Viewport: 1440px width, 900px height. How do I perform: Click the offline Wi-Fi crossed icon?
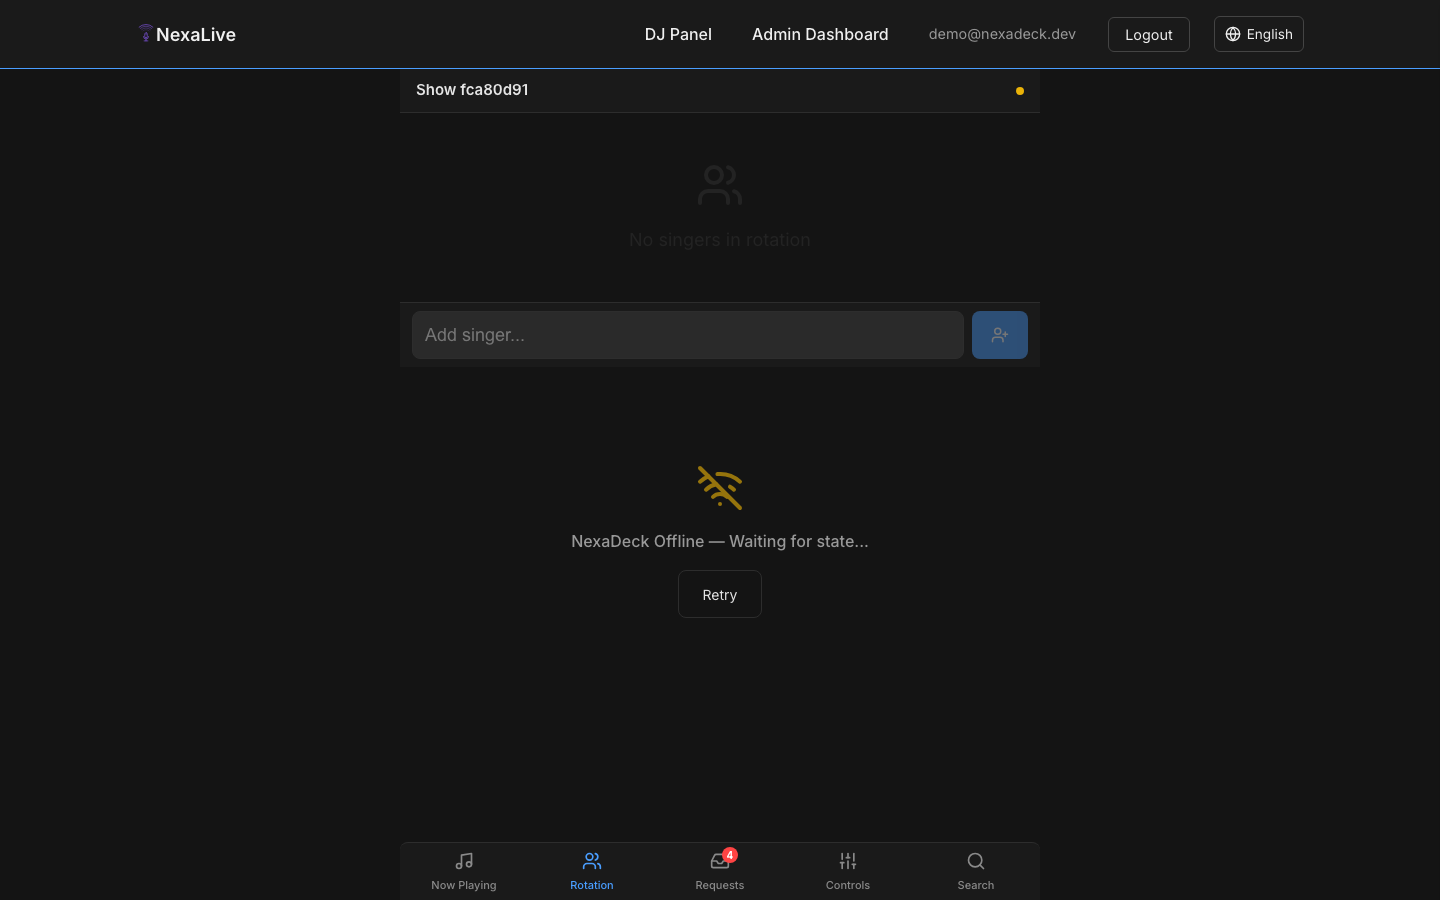[720, 488]
